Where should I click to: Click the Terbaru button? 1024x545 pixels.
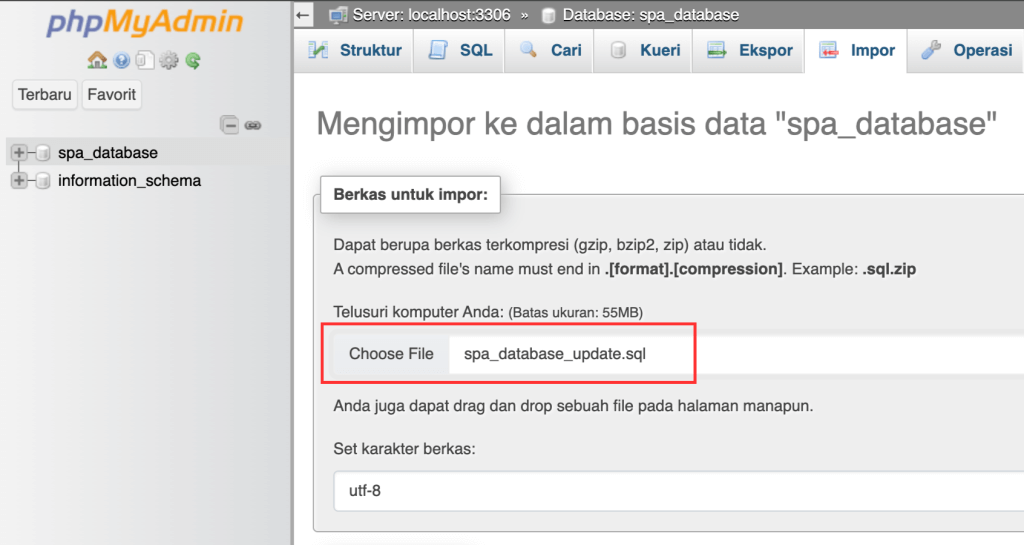click(43, 95)
